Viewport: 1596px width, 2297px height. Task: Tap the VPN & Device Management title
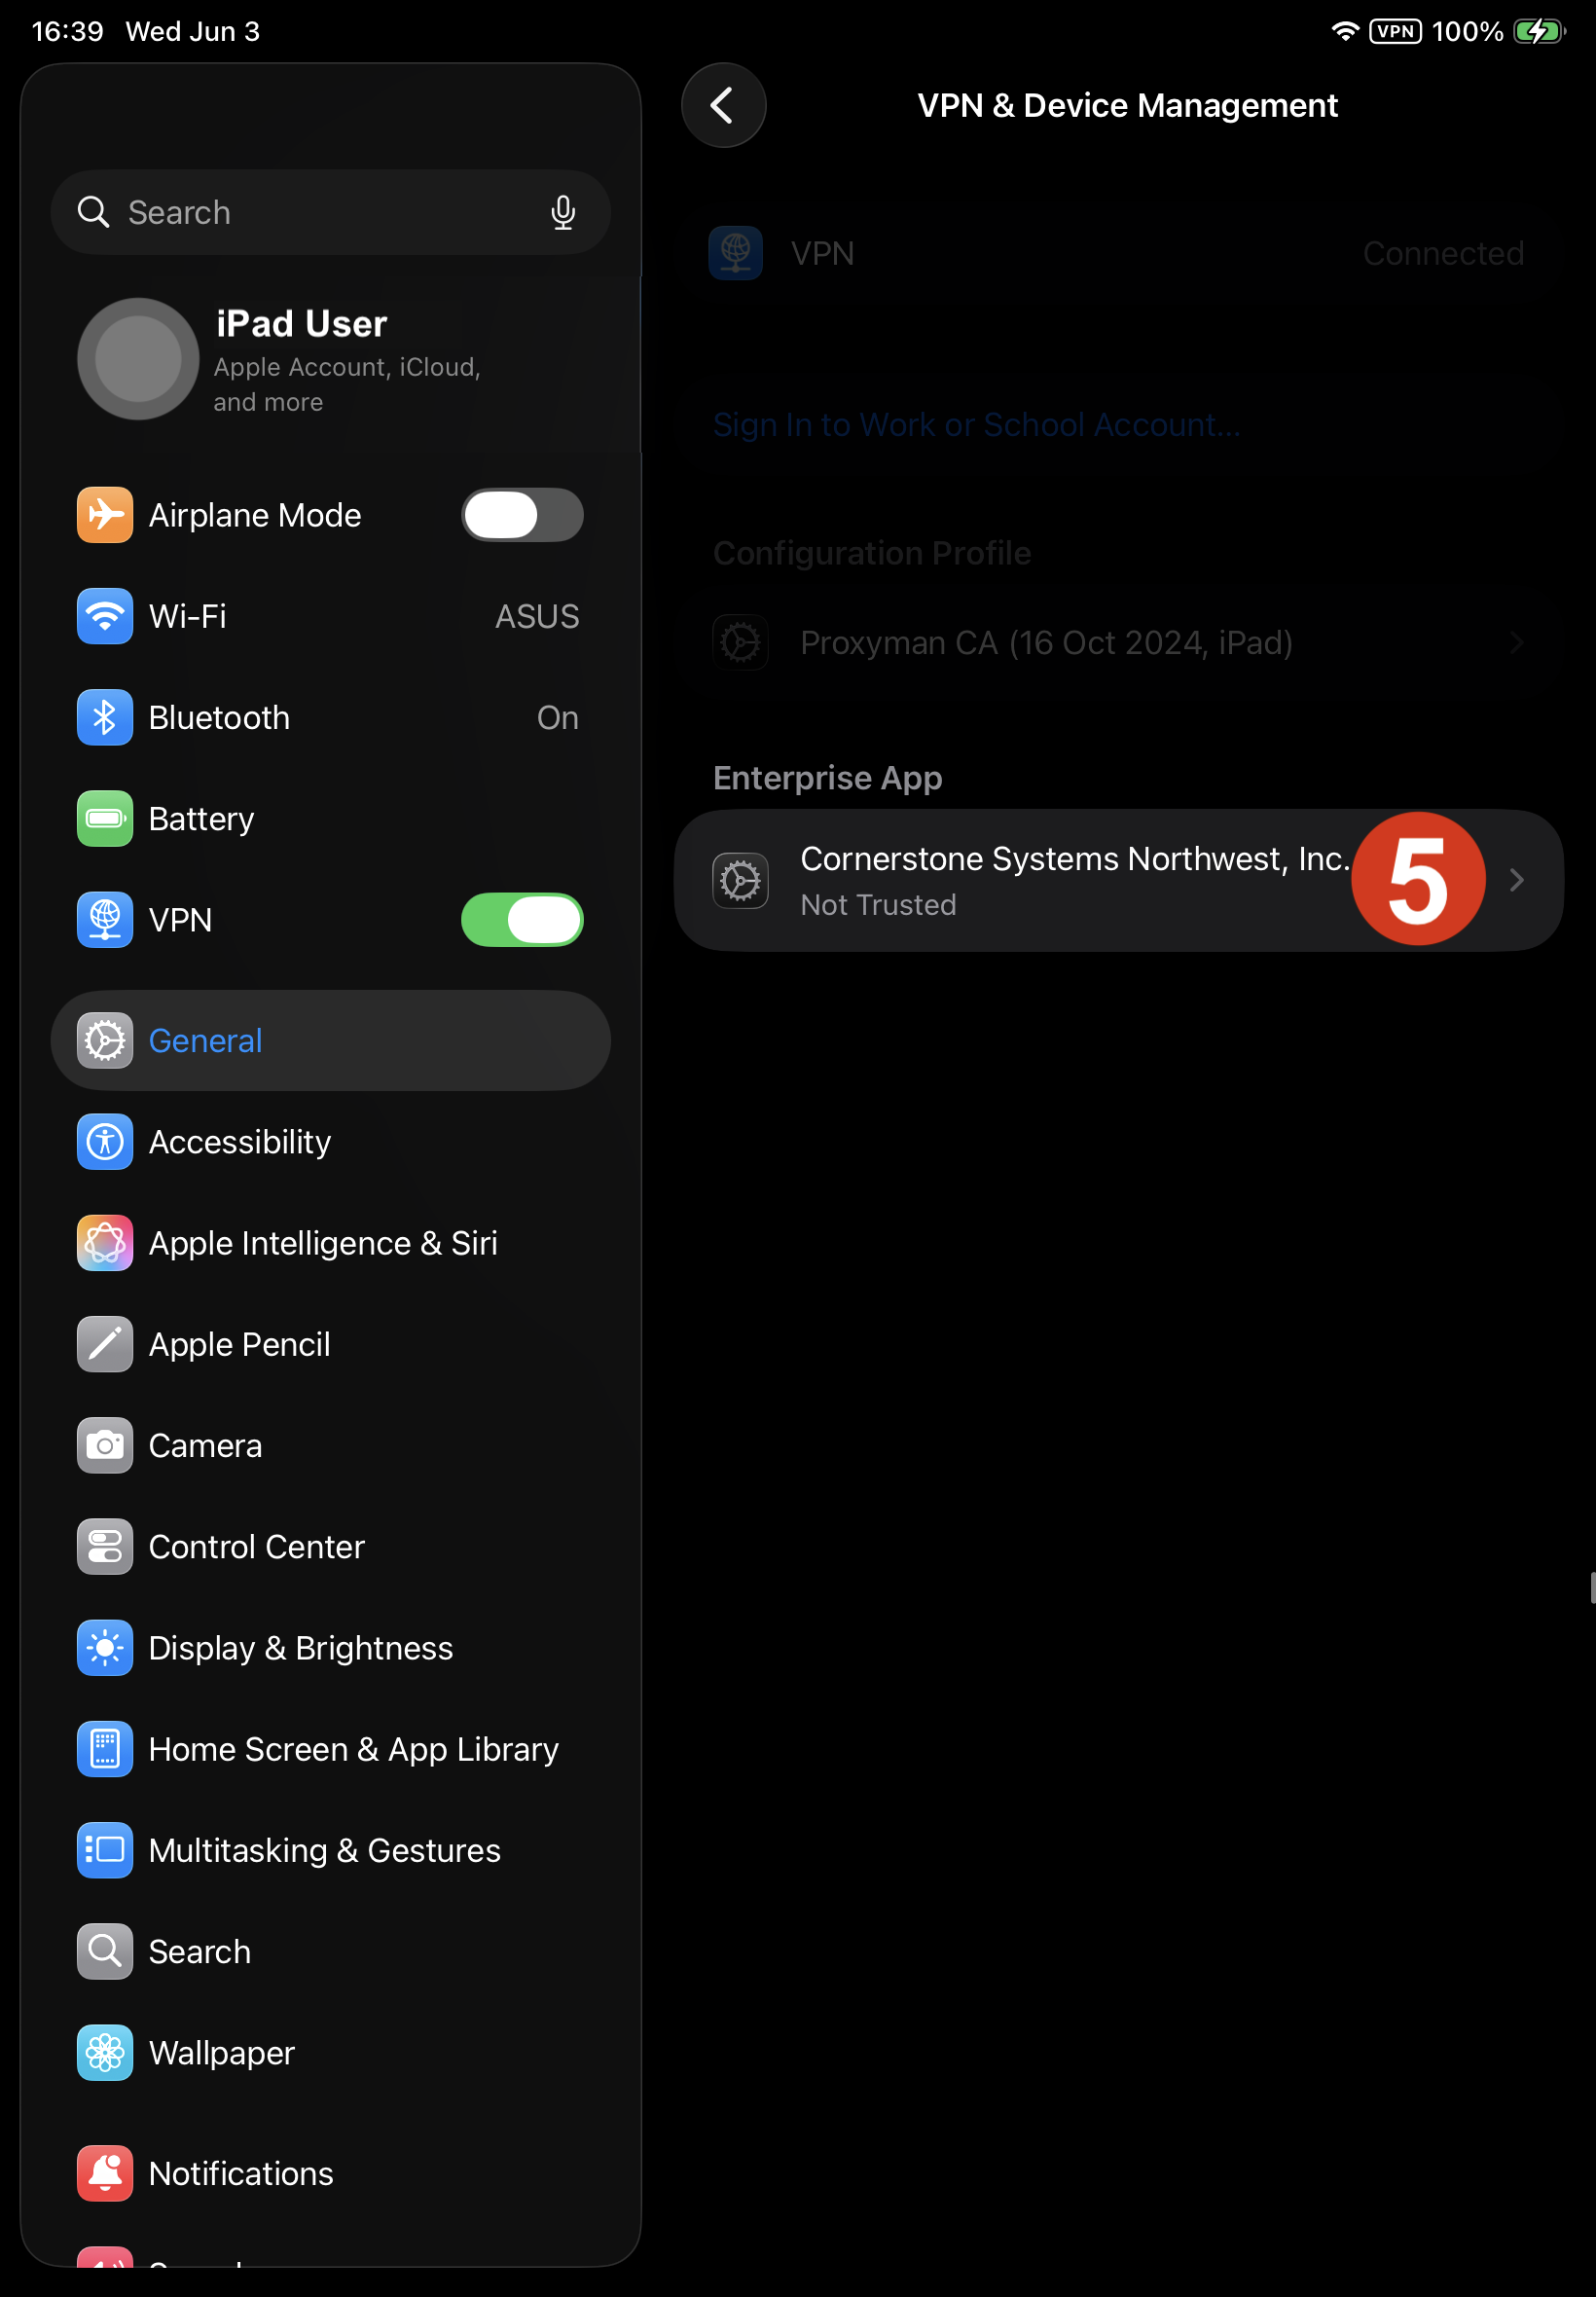click(1127, 105)
